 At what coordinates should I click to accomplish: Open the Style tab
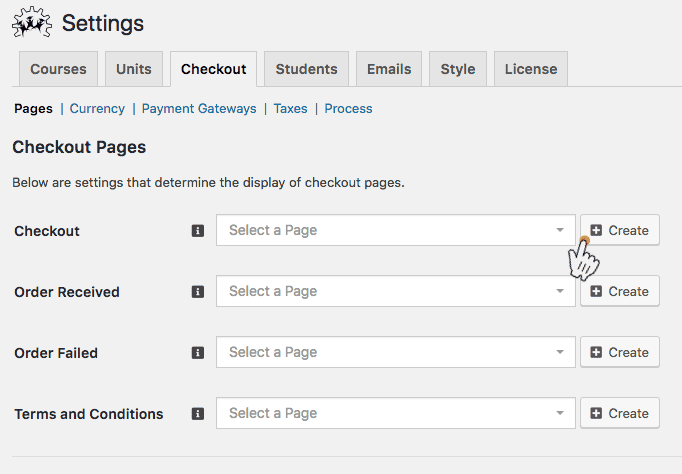pos(458,69)
